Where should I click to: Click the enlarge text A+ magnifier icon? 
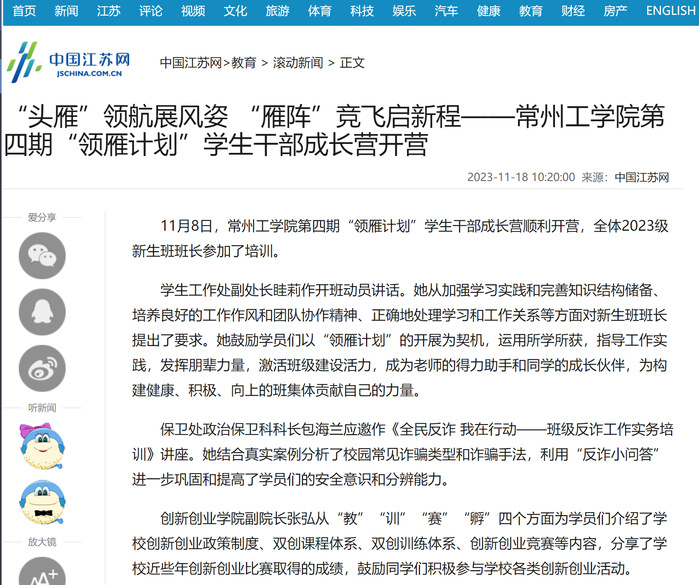point(42,572)
